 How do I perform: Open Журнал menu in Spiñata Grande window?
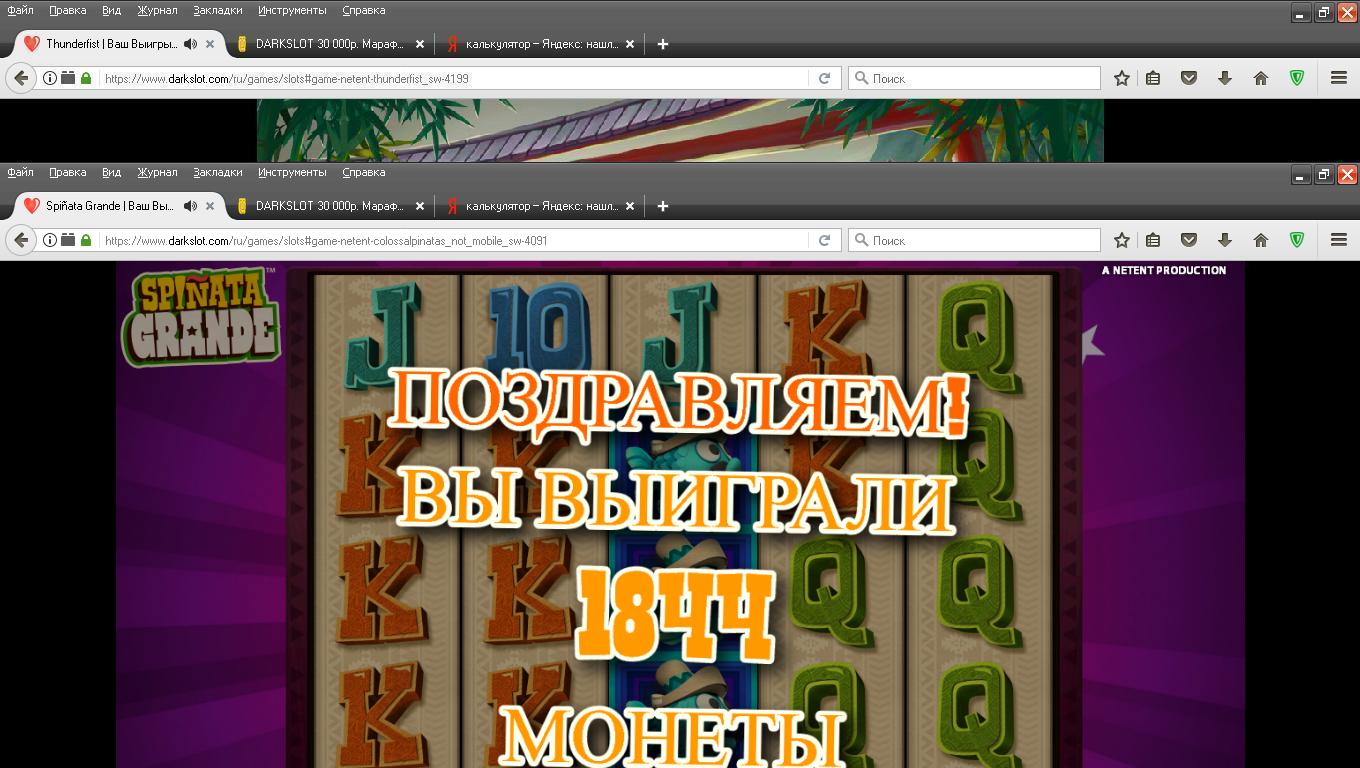(x=157, y=172)
